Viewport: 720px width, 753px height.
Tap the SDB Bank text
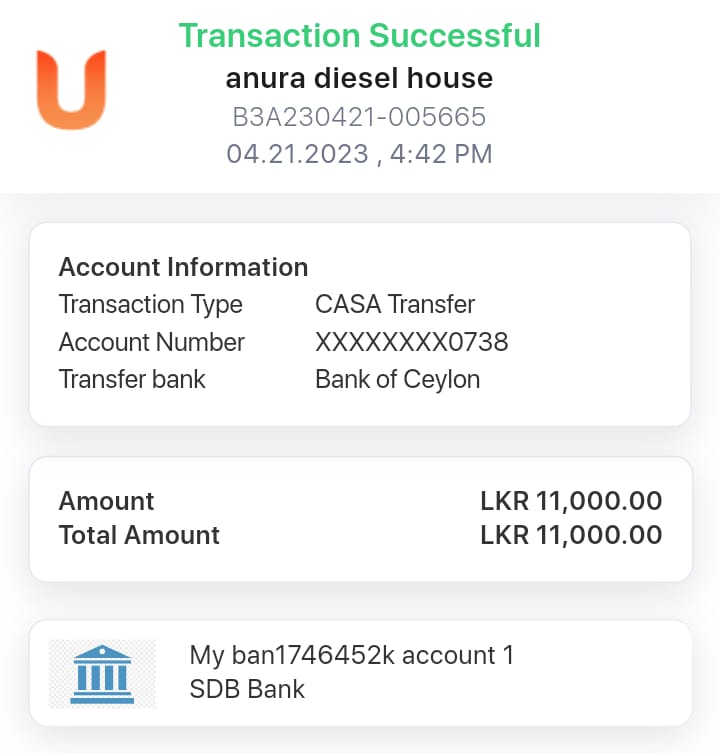(247, 689)
